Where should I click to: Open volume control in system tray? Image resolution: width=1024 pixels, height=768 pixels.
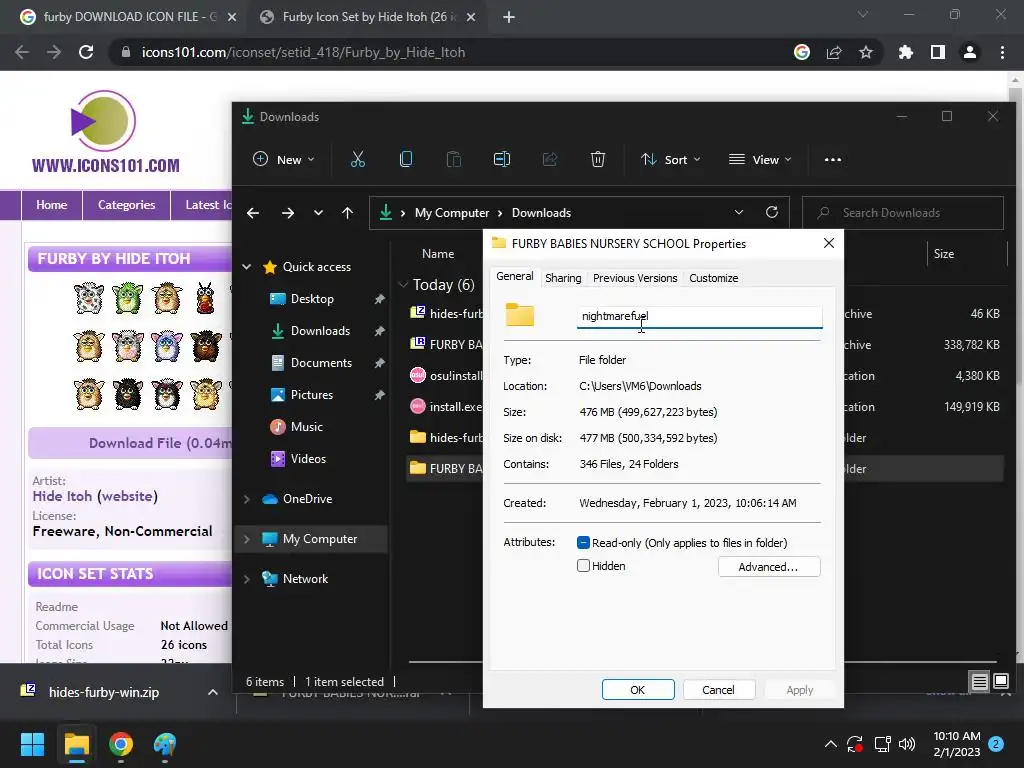click(x=906, y=744)
